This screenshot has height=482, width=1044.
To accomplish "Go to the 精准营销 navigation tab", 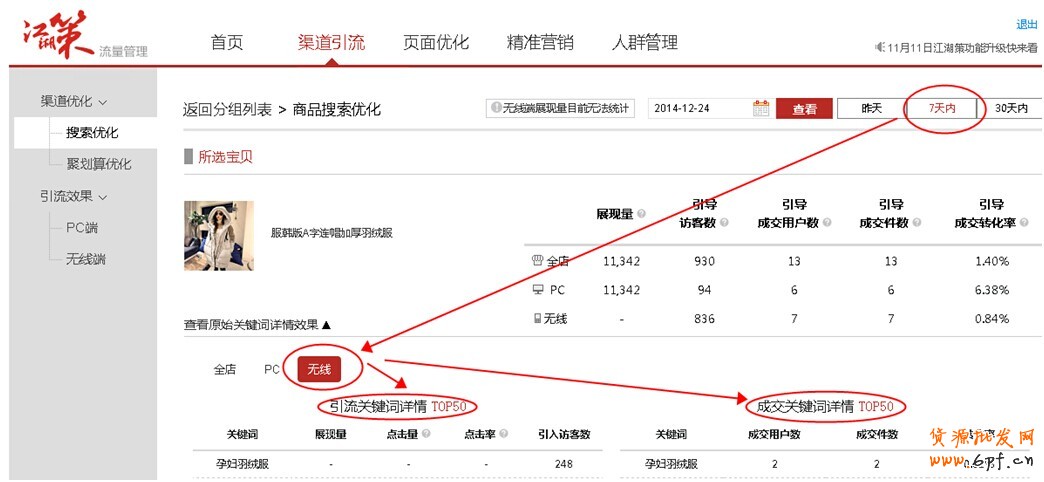I will click(540, 43).
